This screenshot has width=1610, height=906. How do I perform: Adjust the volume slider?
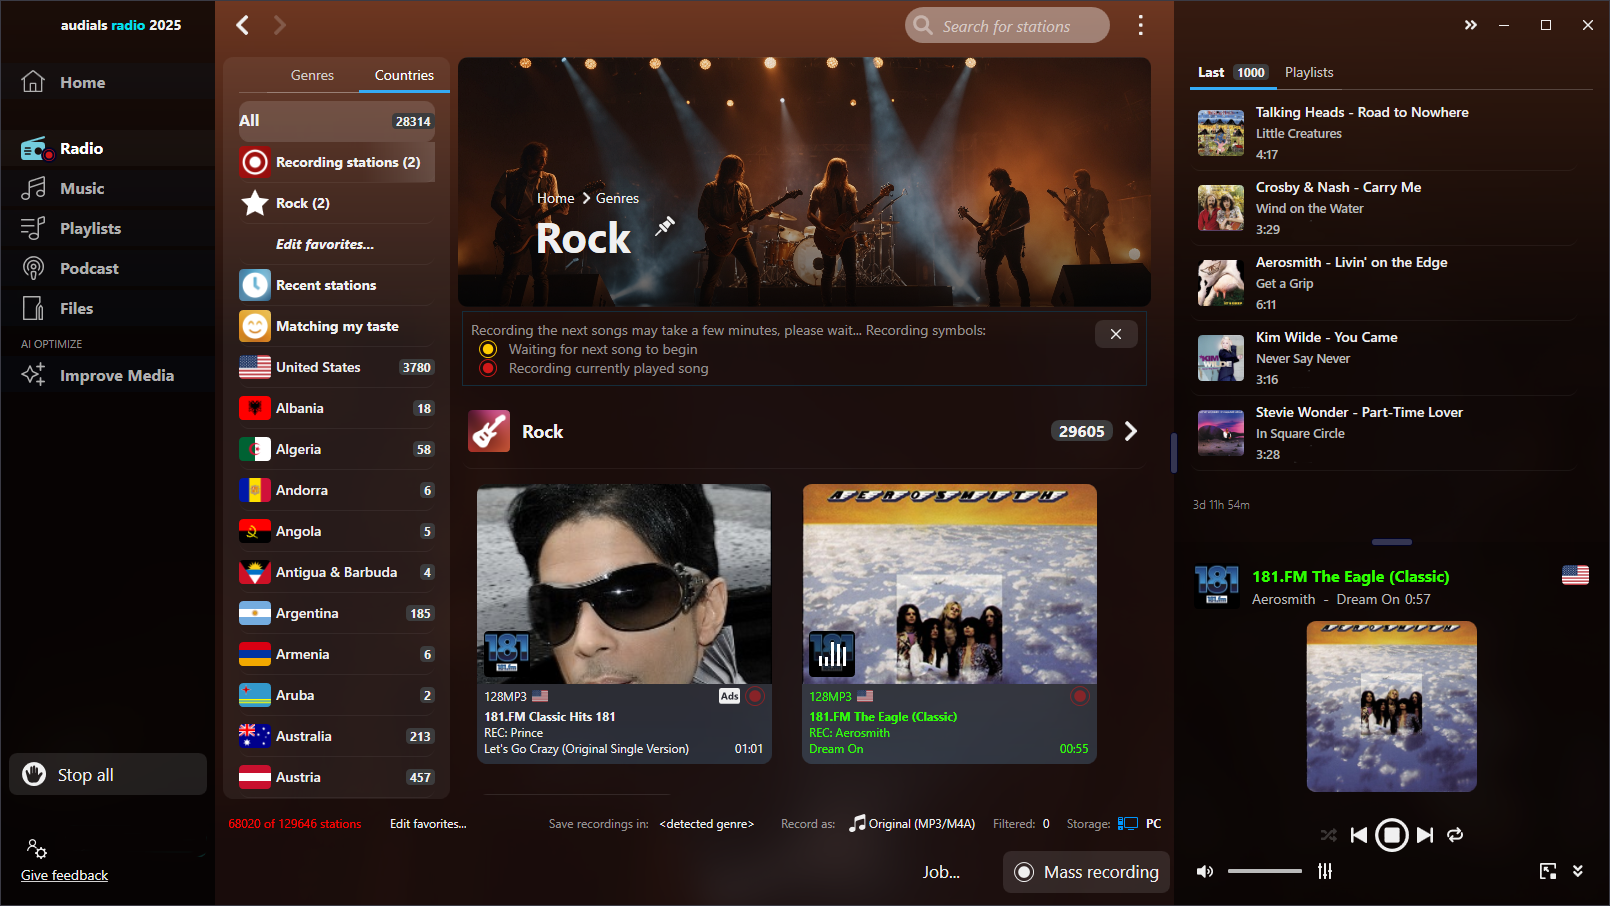1265,871
